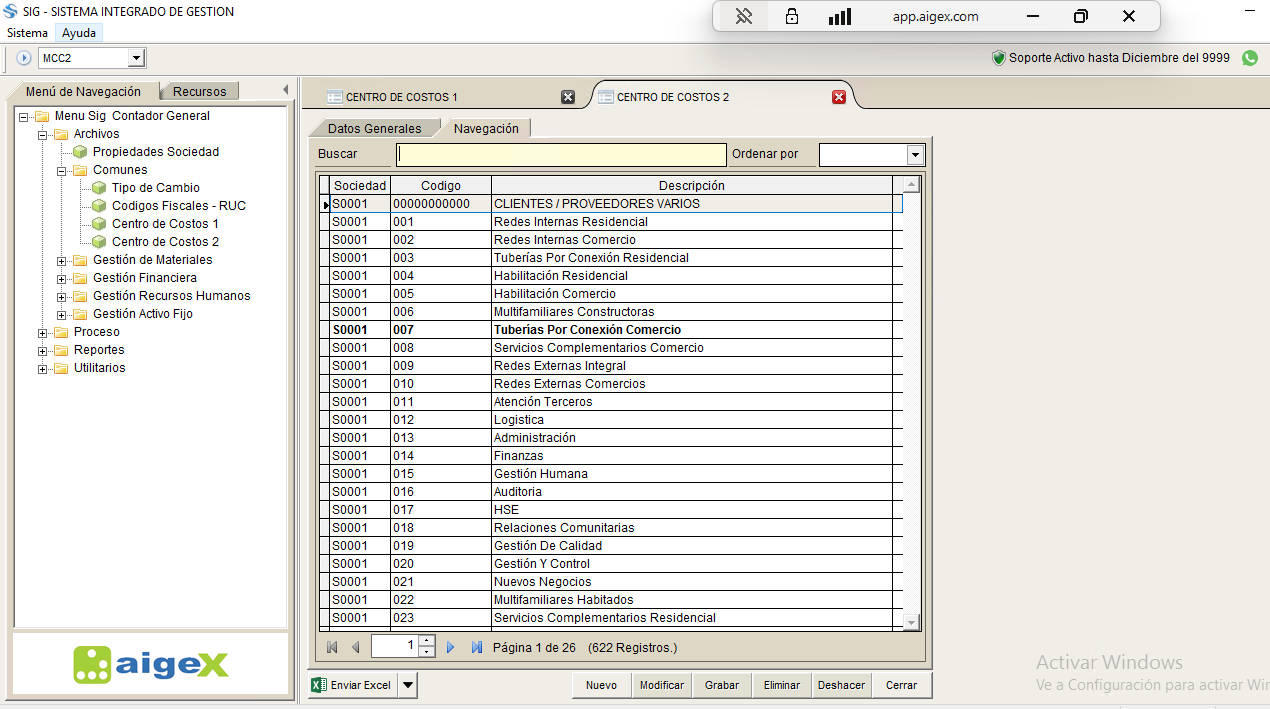The width and height of the screenshot is (1270, 709).
Task: Decrease page number with the spinner down arrow
Action: pyautogui.click(x=427, y=652)
